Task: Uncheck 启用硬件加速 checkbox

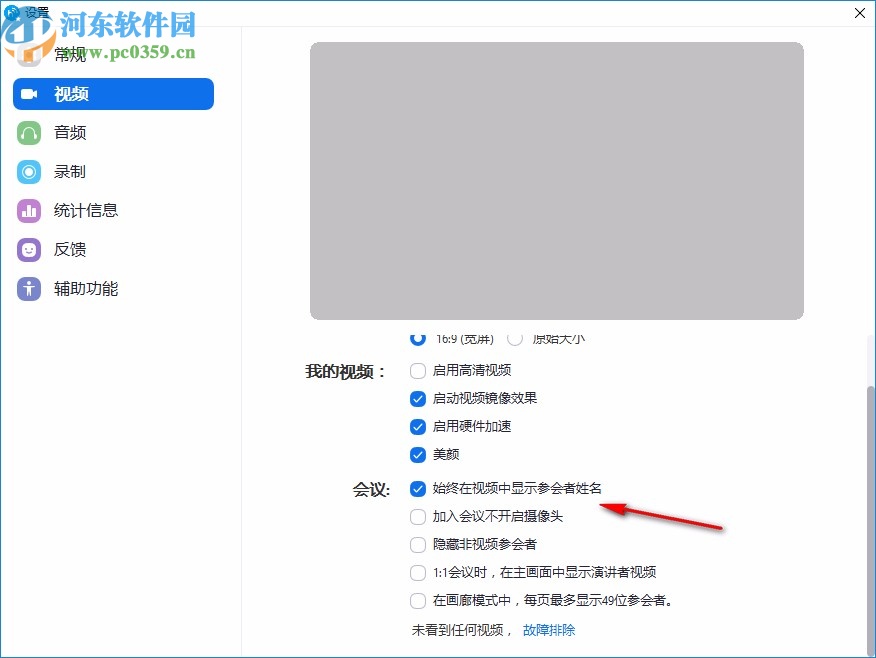Action: pyautogui.click(x=418, y=427)
